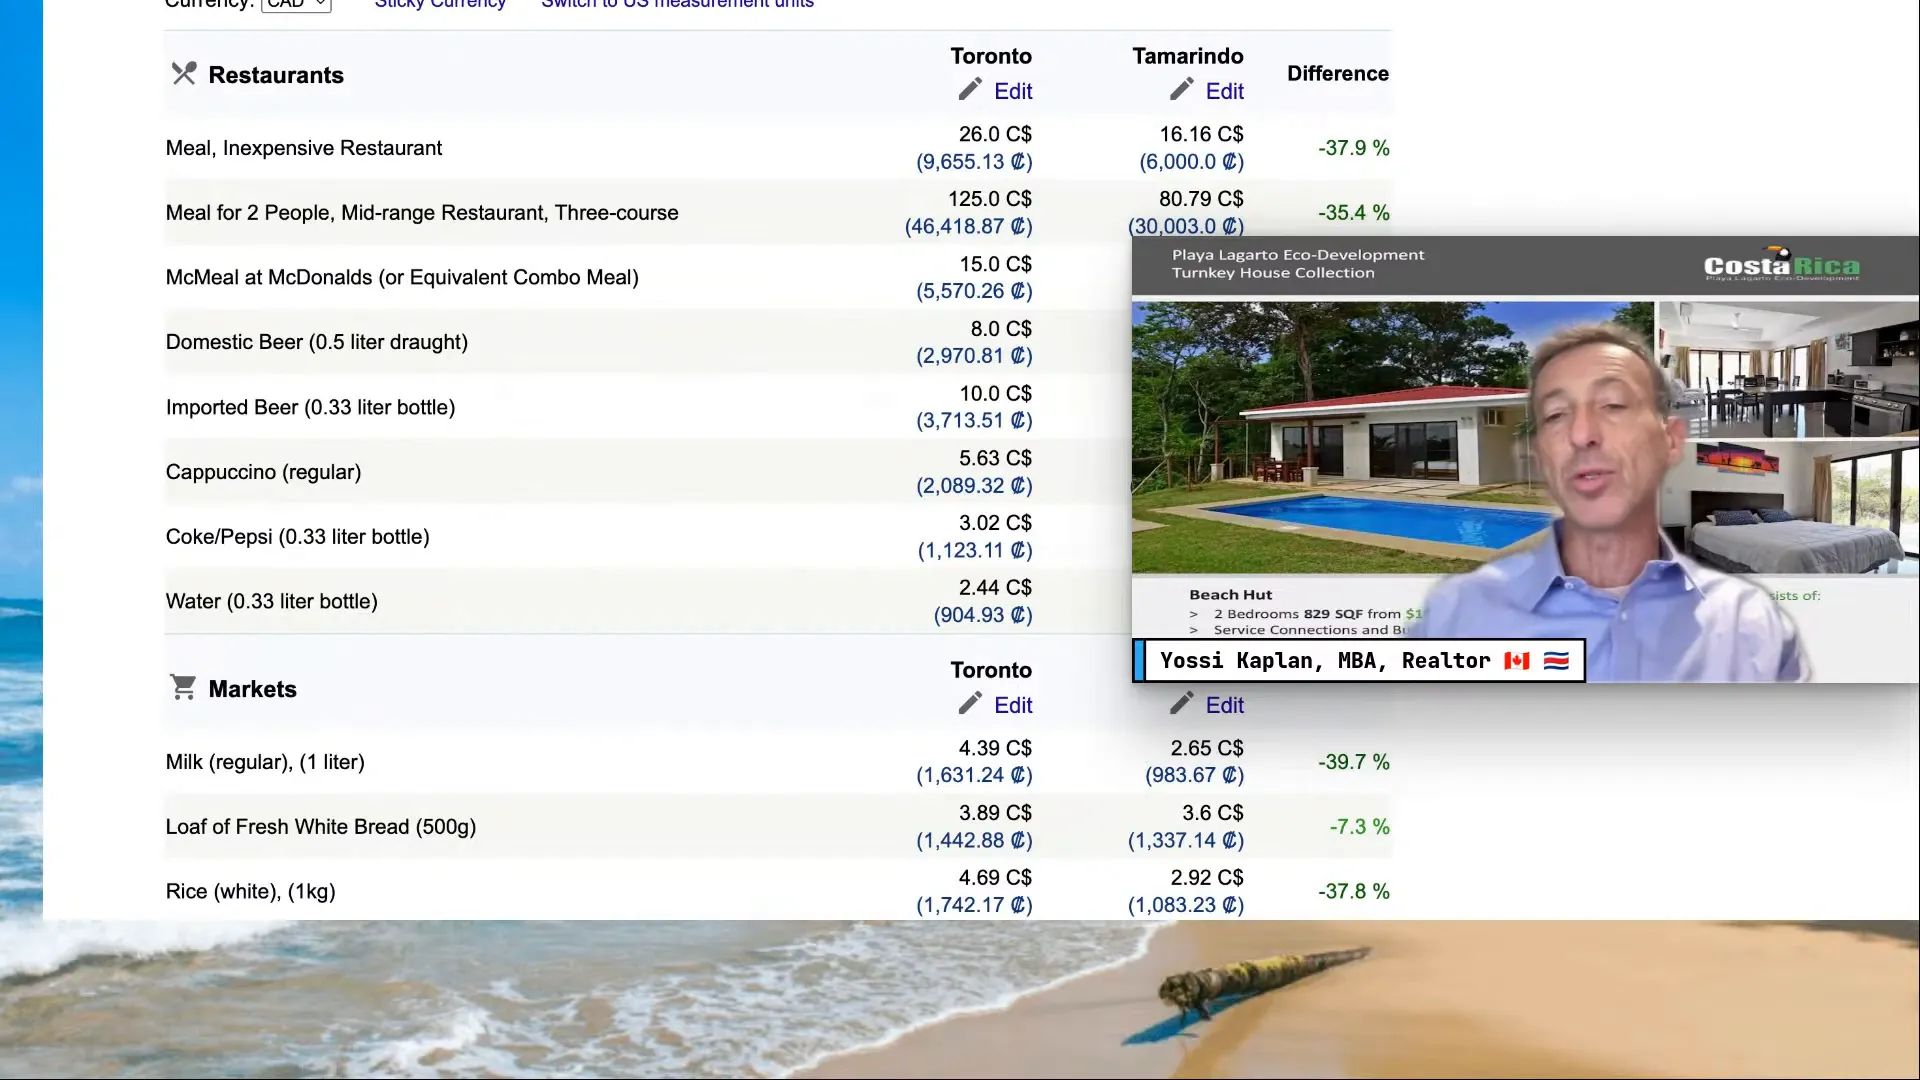Click the Difference column header

[x=1338, y=73]
